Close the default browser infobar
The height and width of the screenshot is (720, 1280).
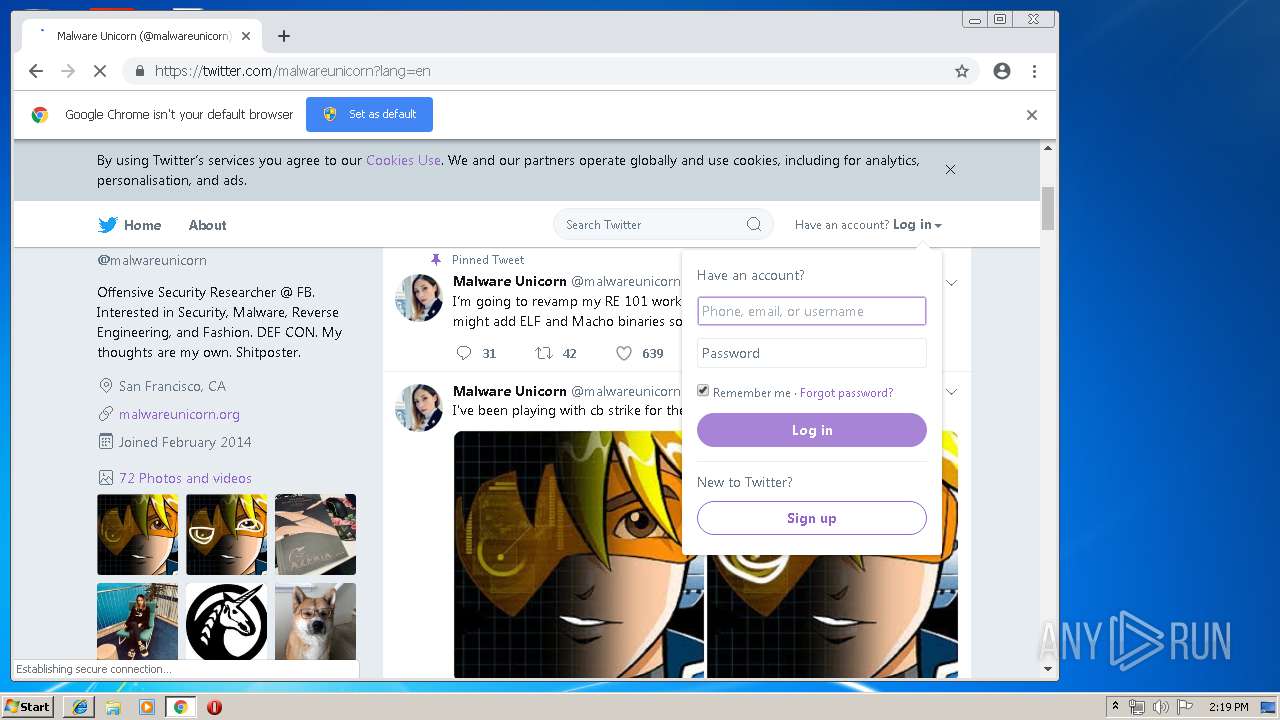point(1032,115)
